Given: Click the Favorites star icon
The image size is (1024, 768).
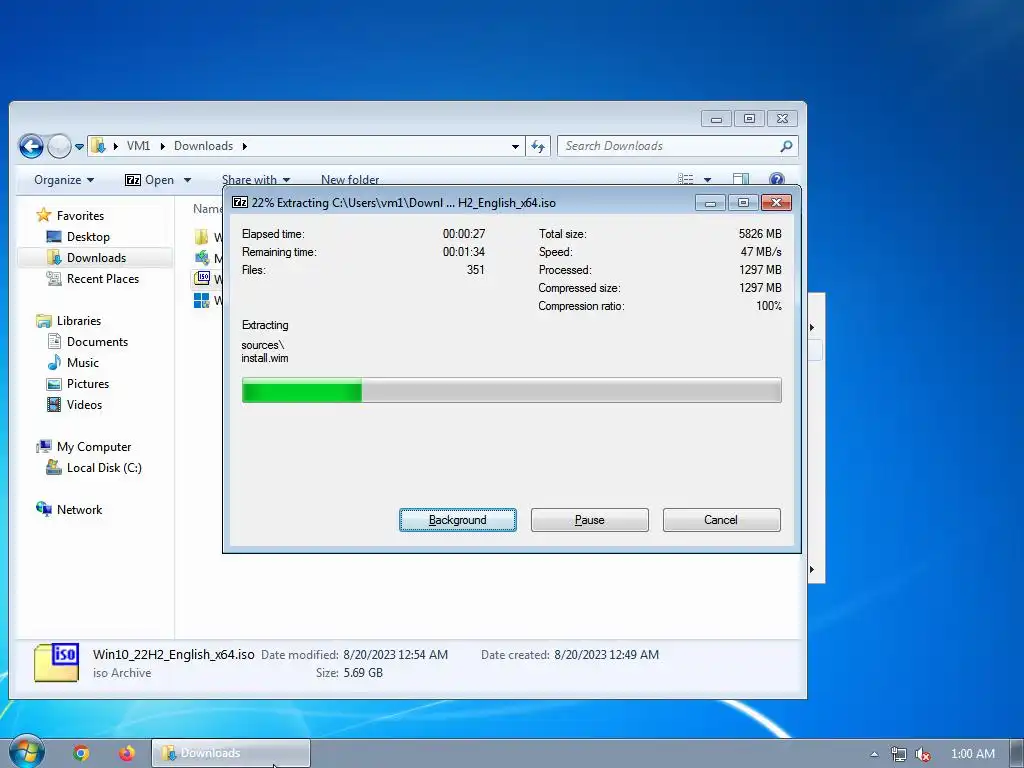Looking at the screenshot, I should point(44,215).
